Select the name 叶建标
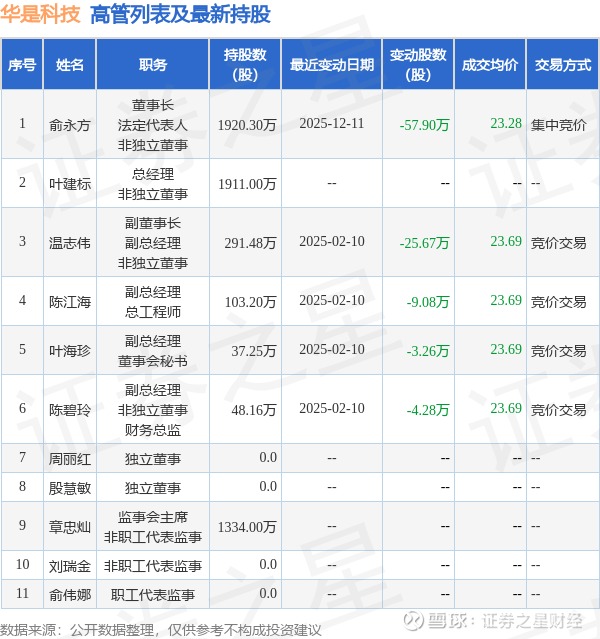600x639 pixels. tap(70, 184)
